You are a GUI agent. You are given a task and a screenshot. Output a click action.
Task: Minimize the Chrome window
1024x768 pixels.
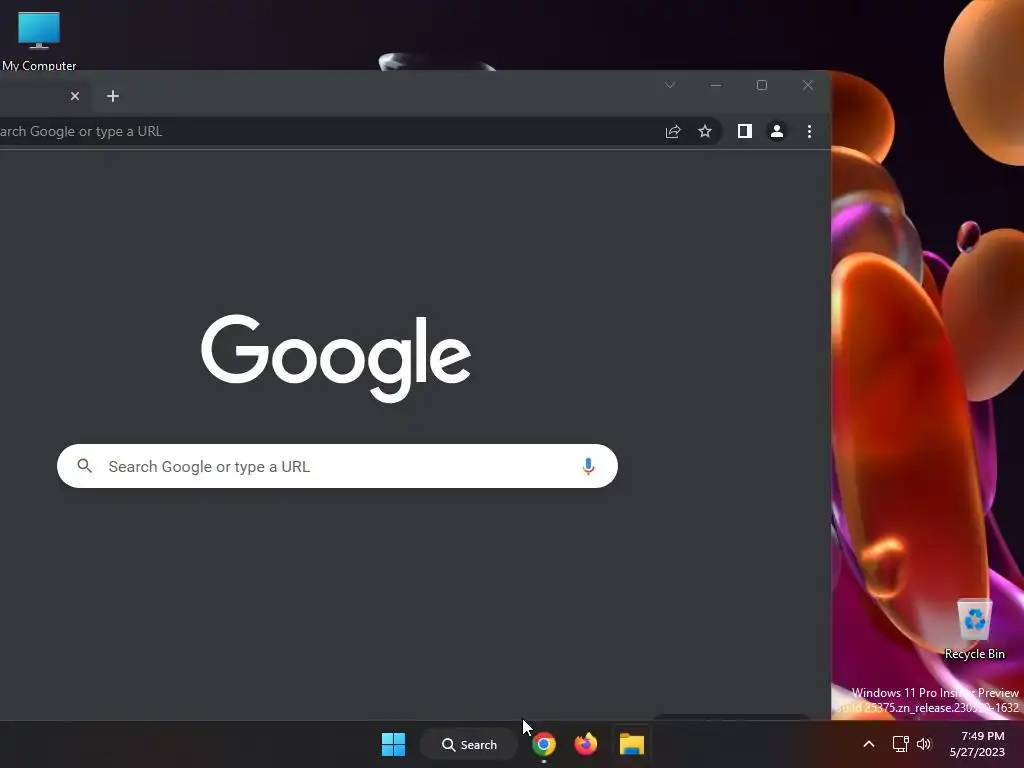pyautogui.click(x=716, y=85)
